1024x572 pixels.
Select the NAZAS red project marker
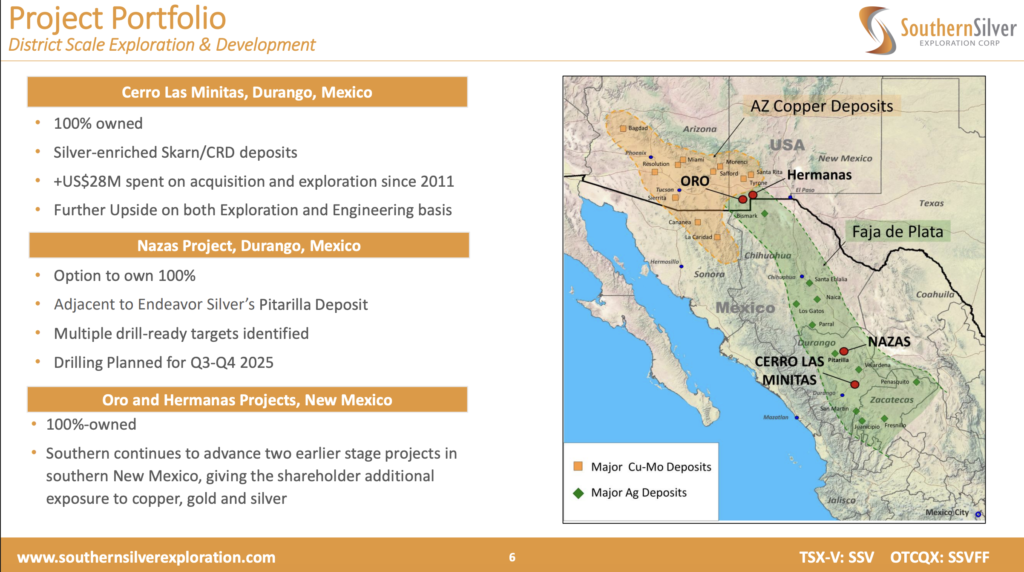[844, 351]
